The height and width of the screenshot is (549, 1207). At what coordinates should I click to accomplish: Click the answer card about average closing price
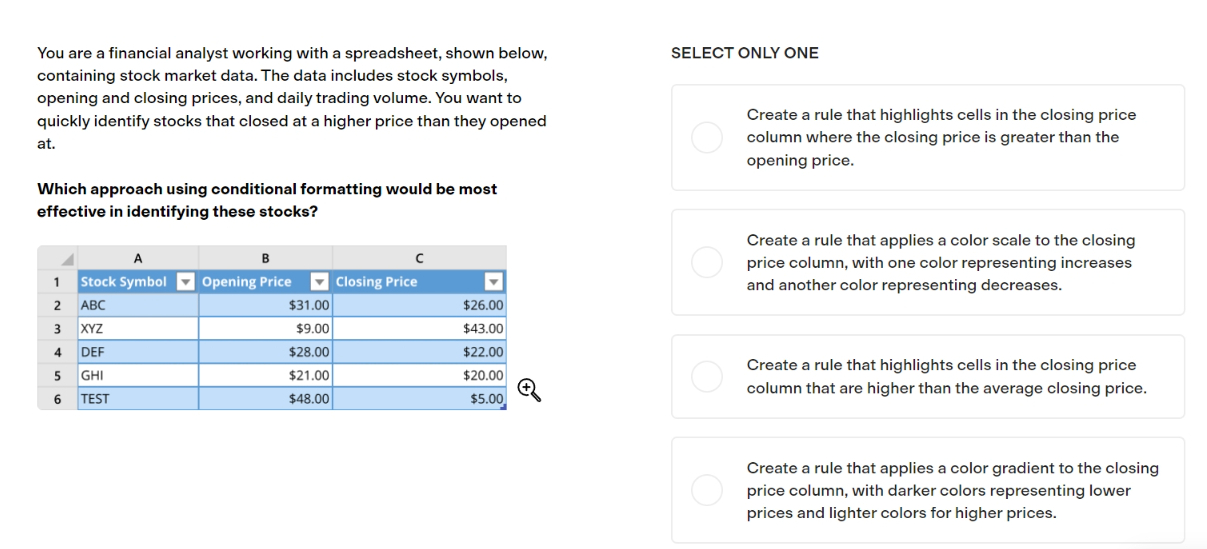click(x=928, y=377)
